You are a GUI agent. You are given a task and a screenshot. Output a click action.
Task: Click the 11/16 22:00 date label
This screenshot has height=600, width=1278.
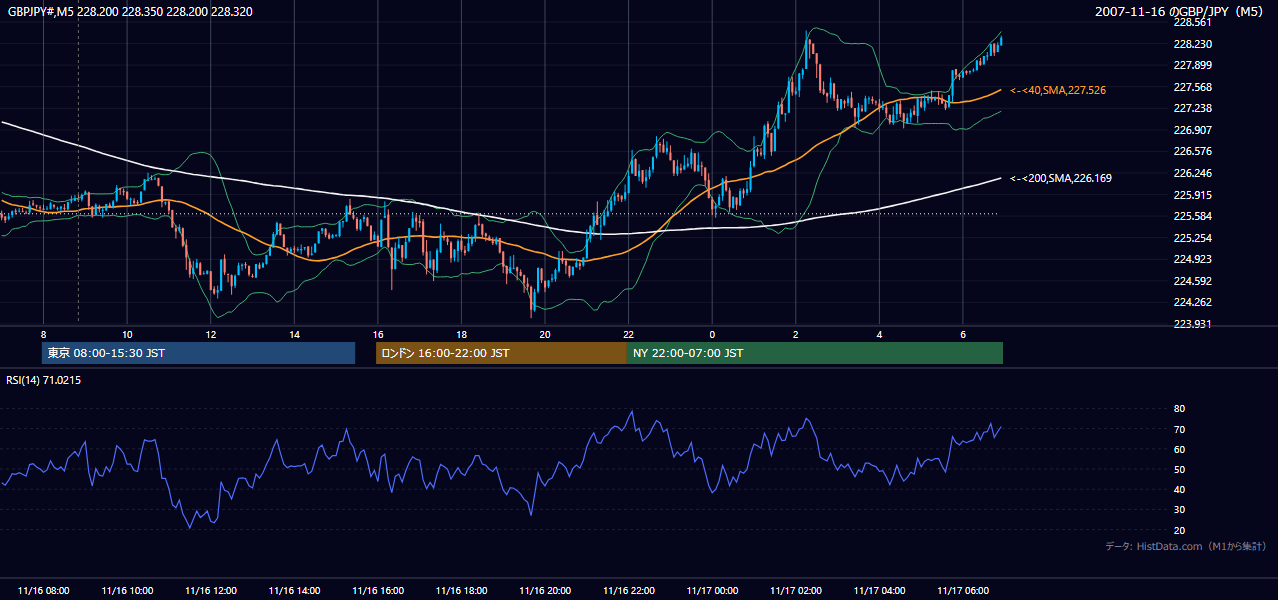pyautogui.click(x=628, y=591)
